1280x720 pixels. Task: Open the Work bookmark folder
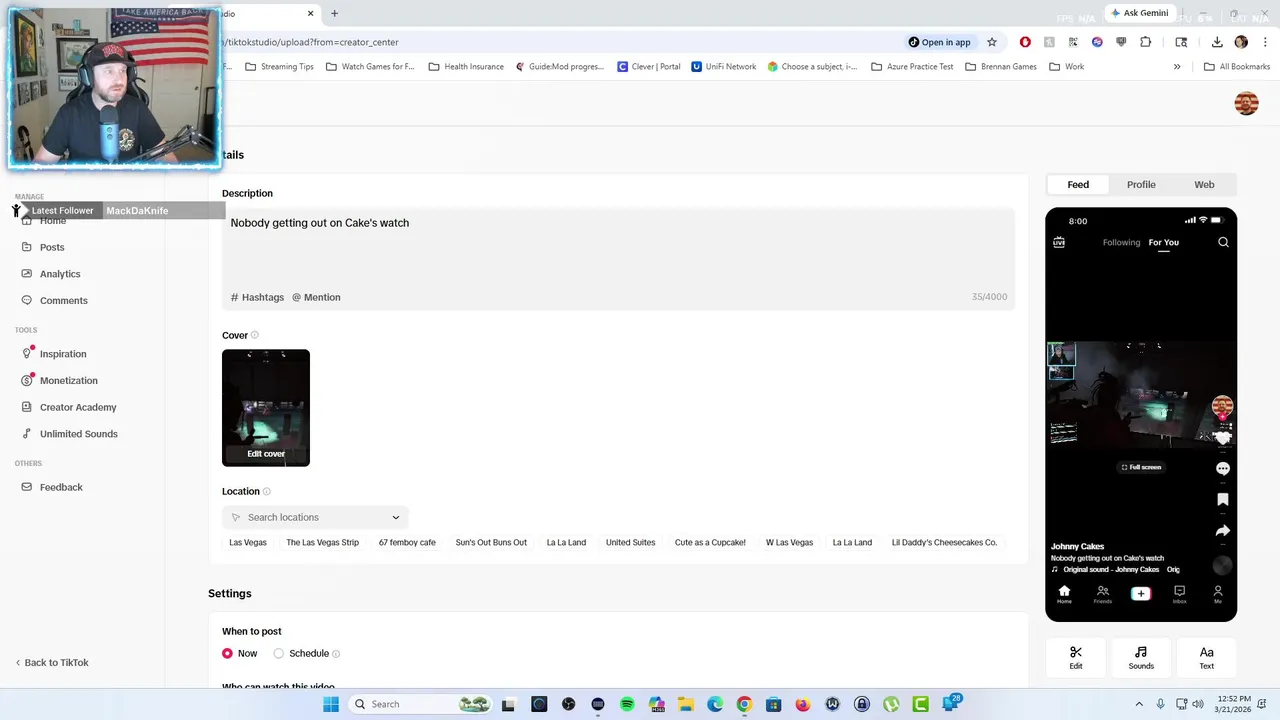[1066, 67]
